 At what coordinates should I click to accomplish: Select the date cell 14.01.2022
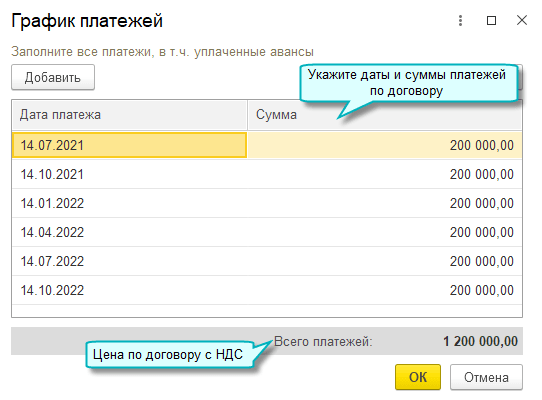129,203
